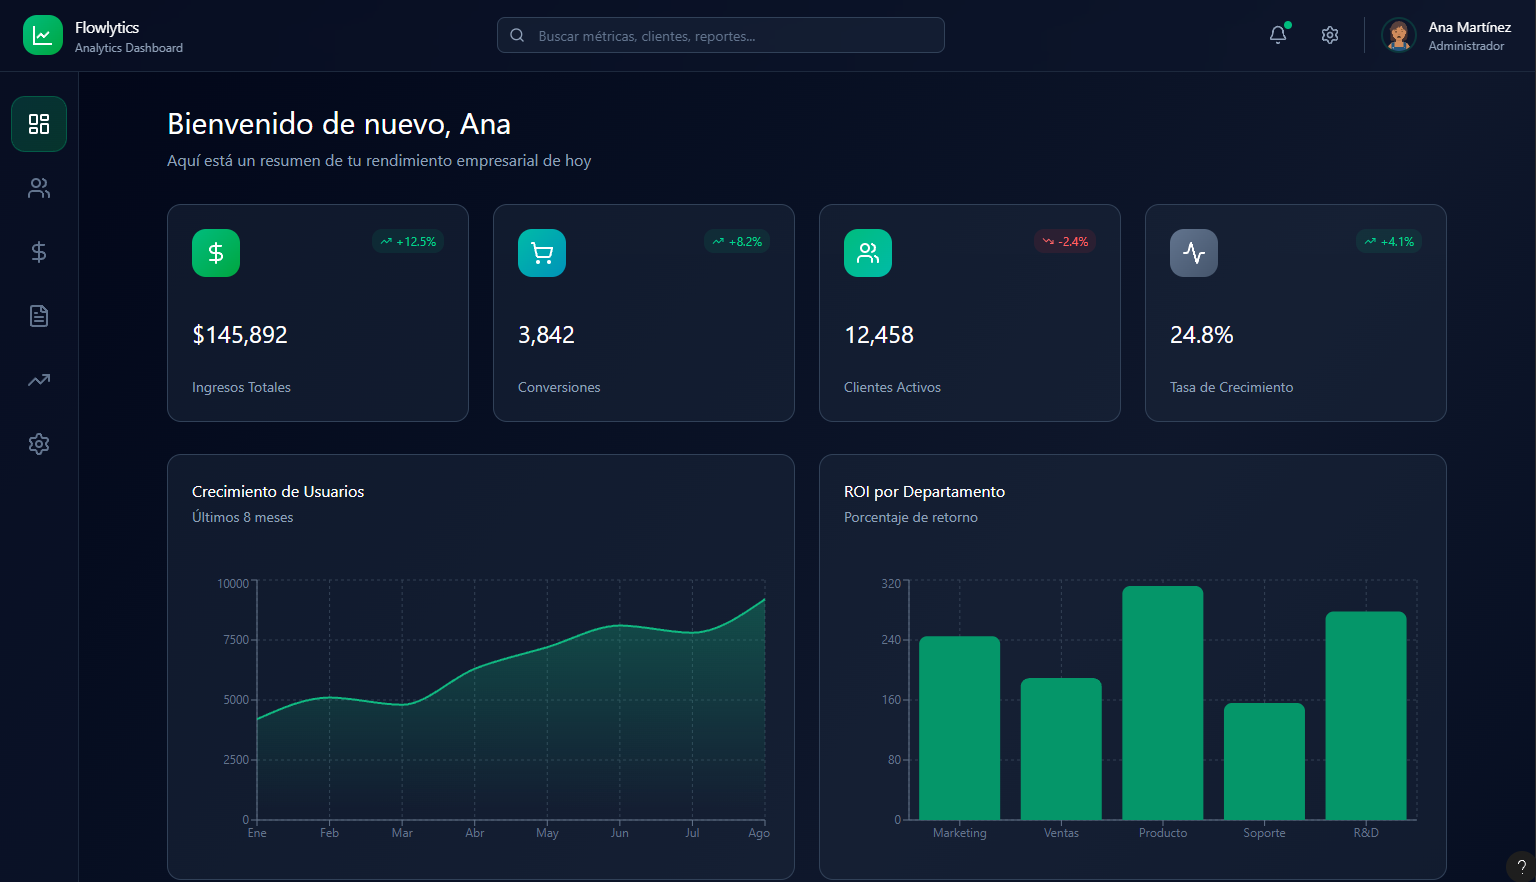The height and width of the screenshot is (882, 1536).
Task: Open the sidebar settings gear icon
Action: coord(39,444)
